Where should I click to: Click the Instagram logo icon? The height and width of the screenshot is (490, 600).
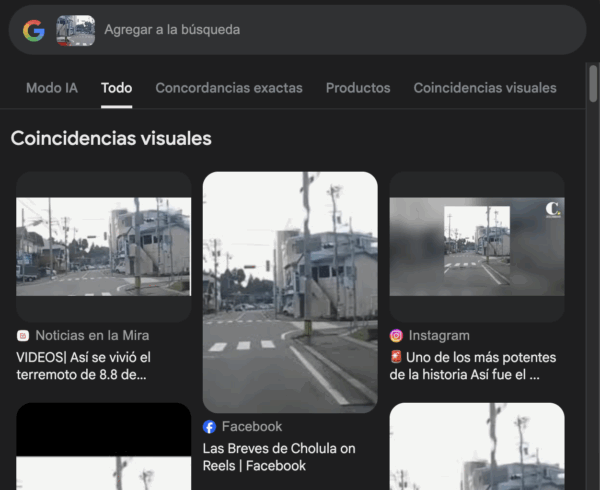(396, 336)
